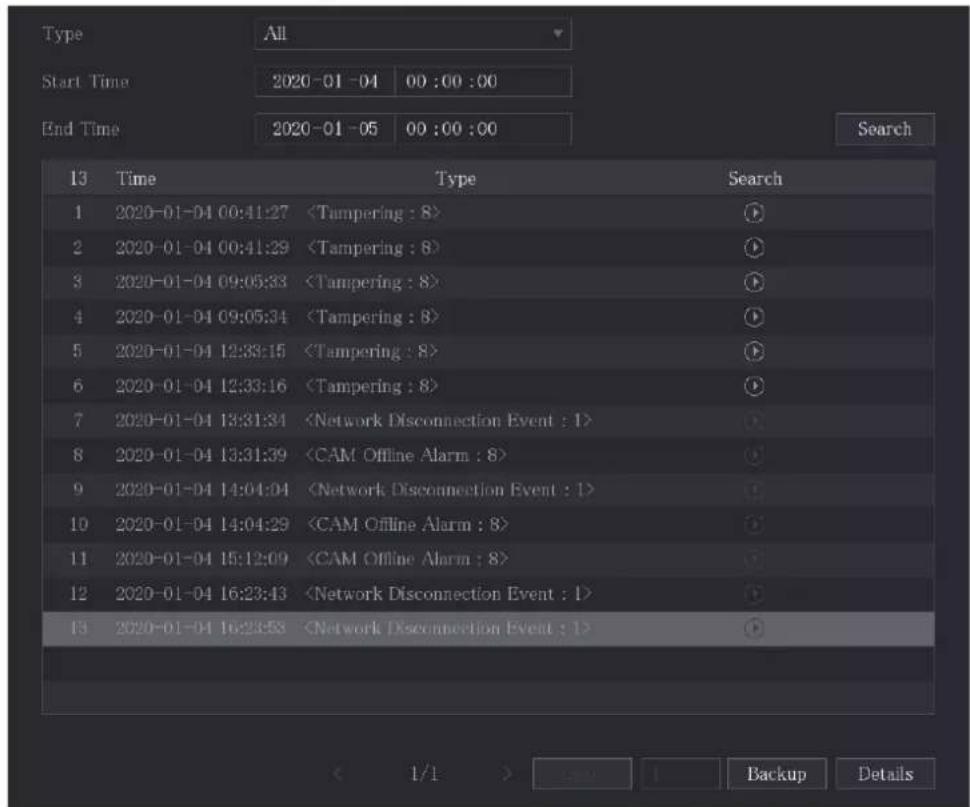The height and width of the screenshot is (807, 970).
Task: Go to next page arrow
Action: tap(507, 774)
